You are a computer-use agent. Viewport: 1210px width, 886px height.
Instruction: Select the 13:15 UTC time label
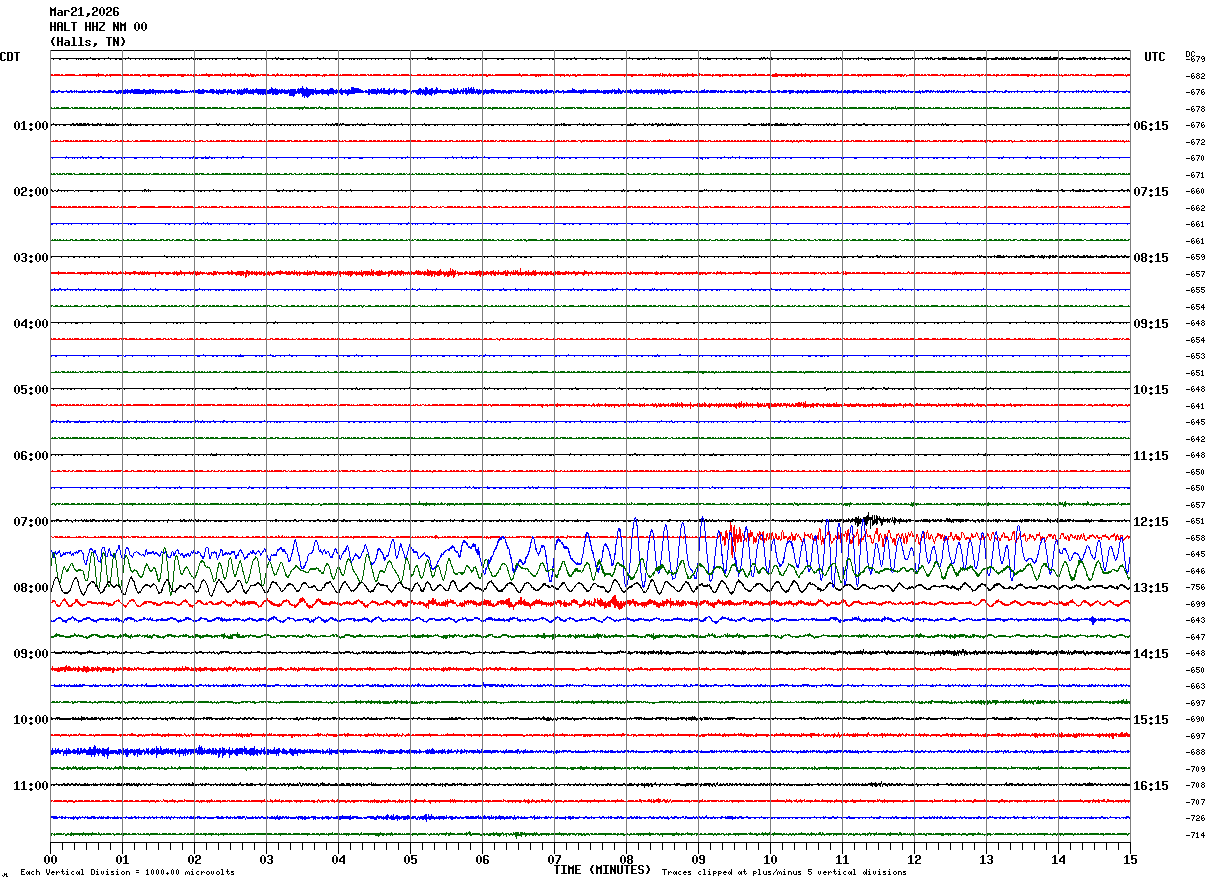[x=1150, y=588]
